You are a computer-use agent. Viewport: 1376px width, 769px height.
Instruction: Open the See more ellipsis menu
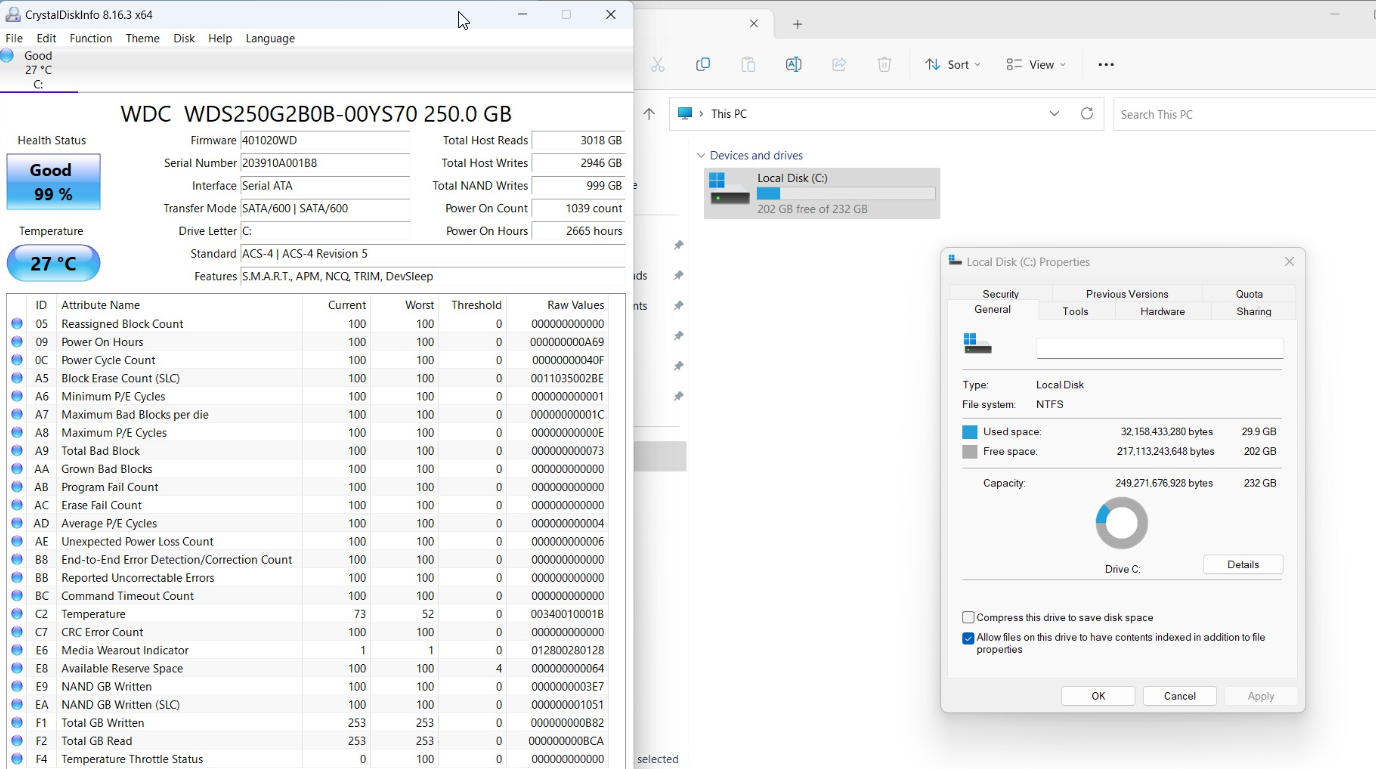1106,64
